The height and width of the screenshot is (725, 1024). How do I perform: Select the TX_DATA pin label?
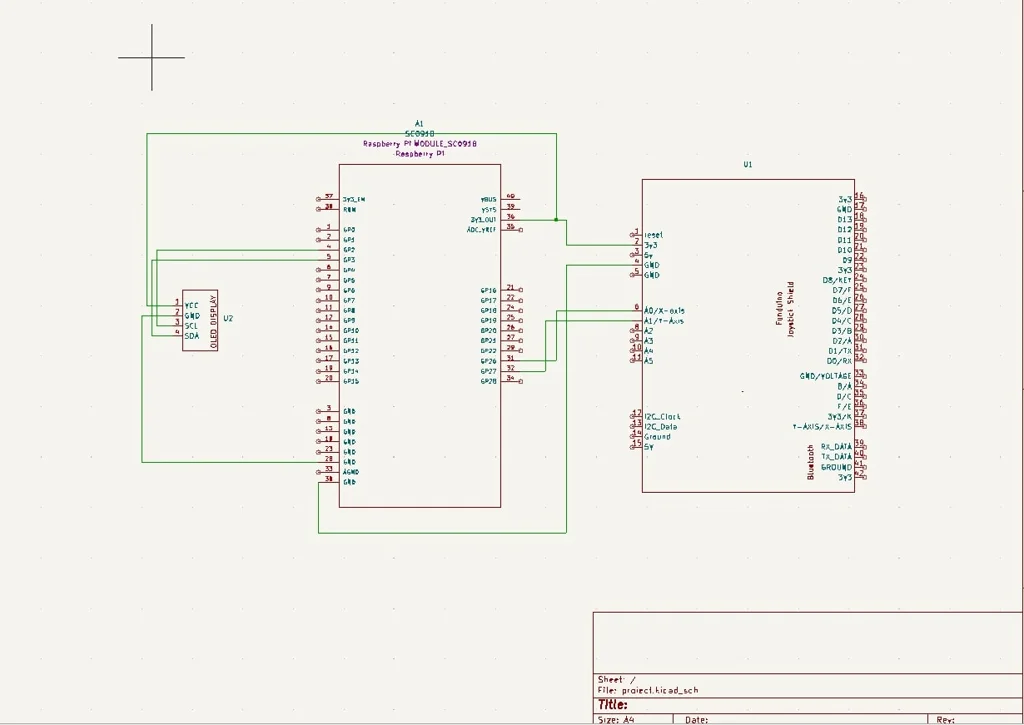[837, 457]
